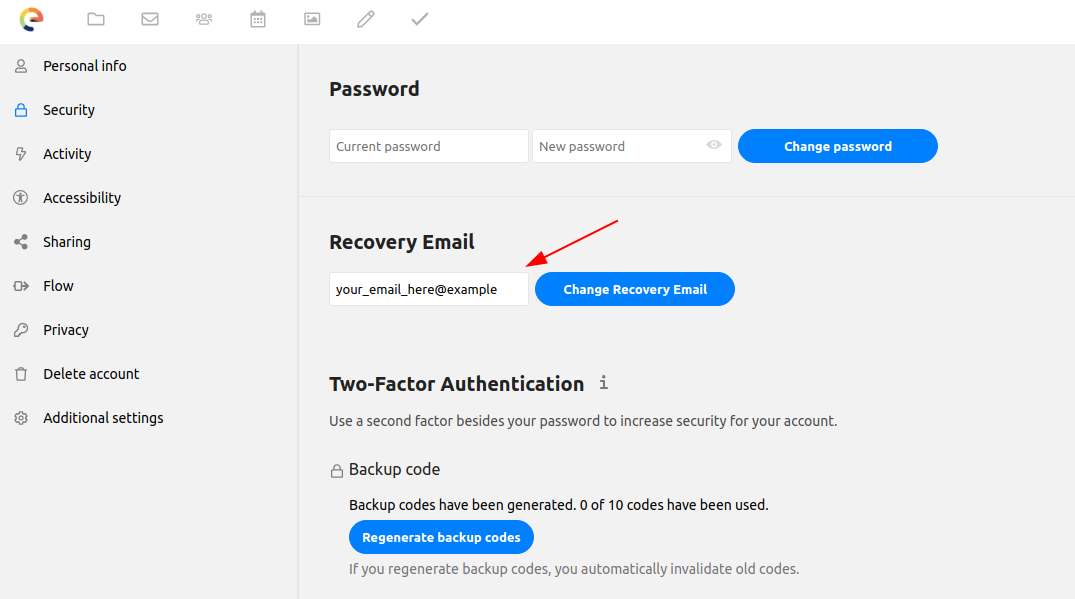Open the Privacy settings section
1075x599 pixels.
pos(66,329)
